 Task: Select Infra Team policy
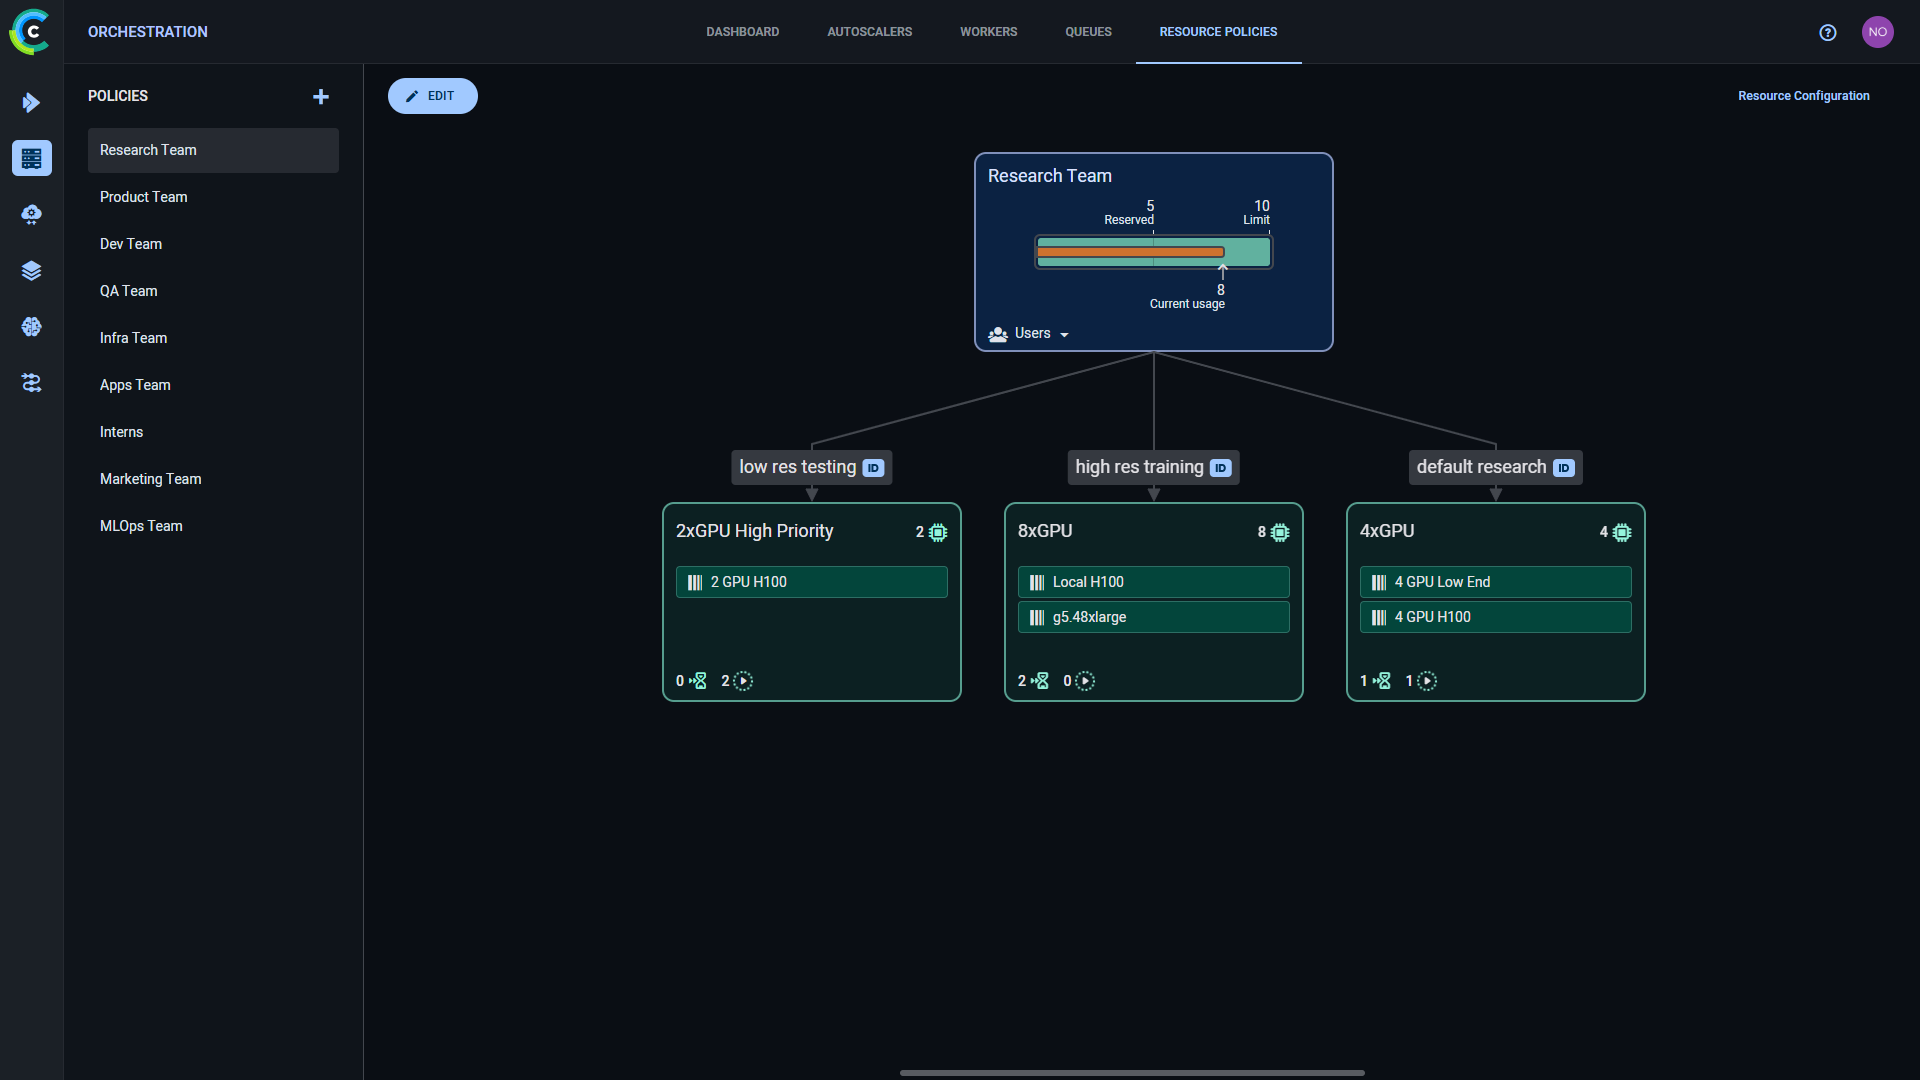coord(213,338)
